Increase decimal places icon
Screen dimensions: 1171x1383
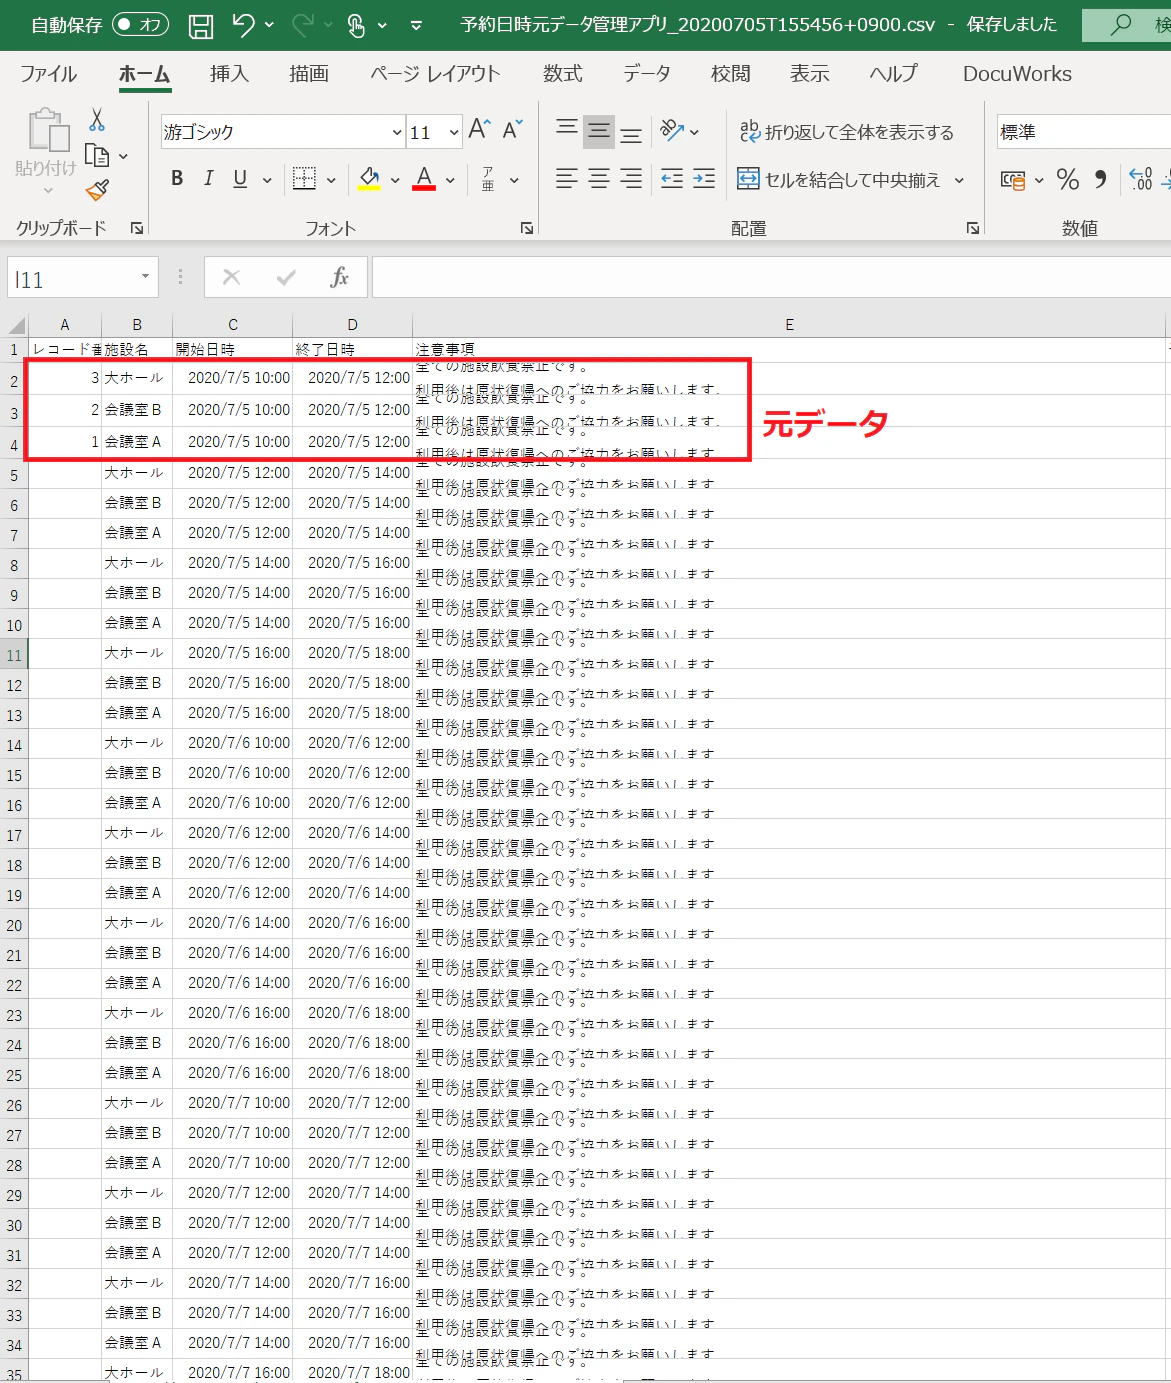pyautogui.click(x=1141, y=180)
